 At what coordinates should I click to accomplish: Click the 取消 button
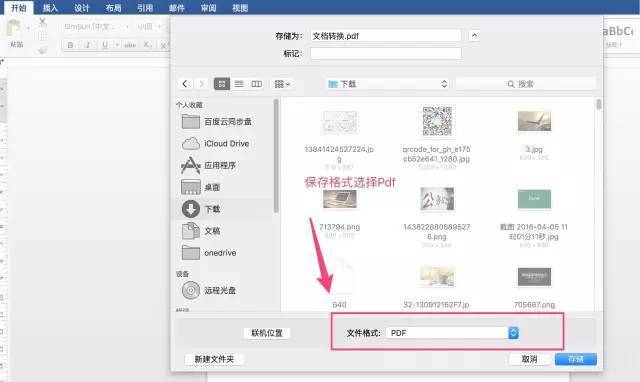(x=529, y=359)
